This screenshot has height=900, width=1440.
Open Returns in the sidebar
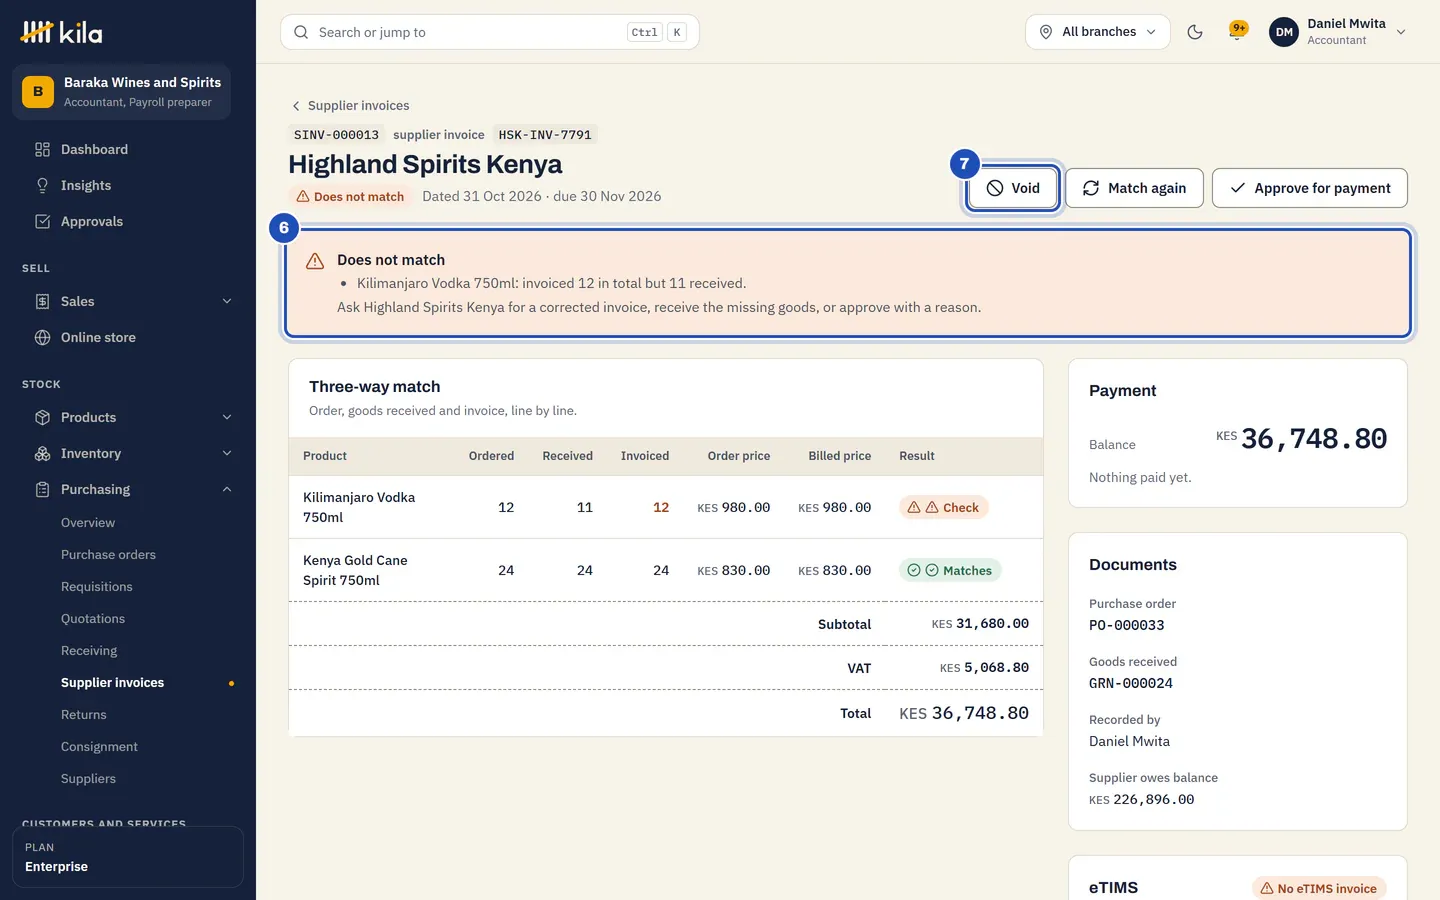click(84, 715)
